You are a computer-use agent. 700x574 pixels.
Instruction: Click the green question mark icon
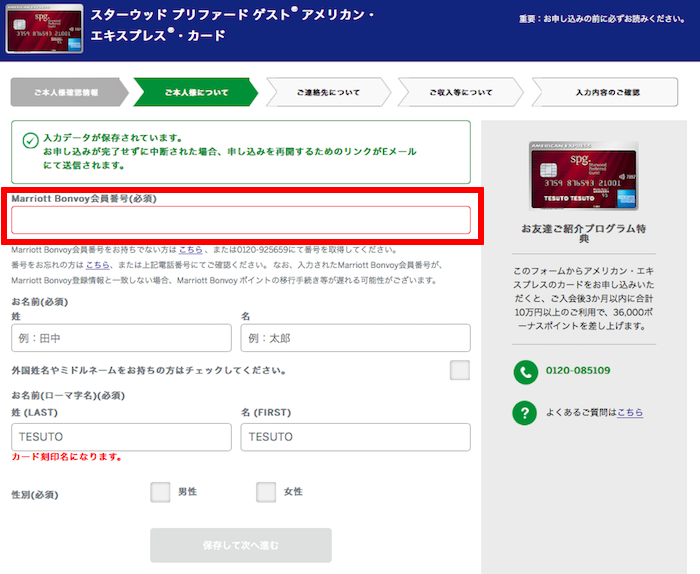[525, 412]
